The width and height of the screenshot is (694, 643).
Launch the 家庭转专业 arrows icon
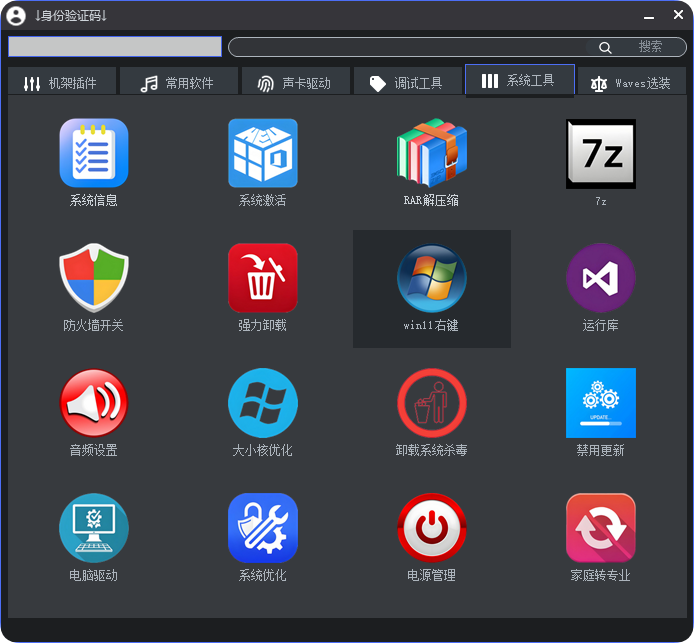pyautogui.click(x=601, y=528)
